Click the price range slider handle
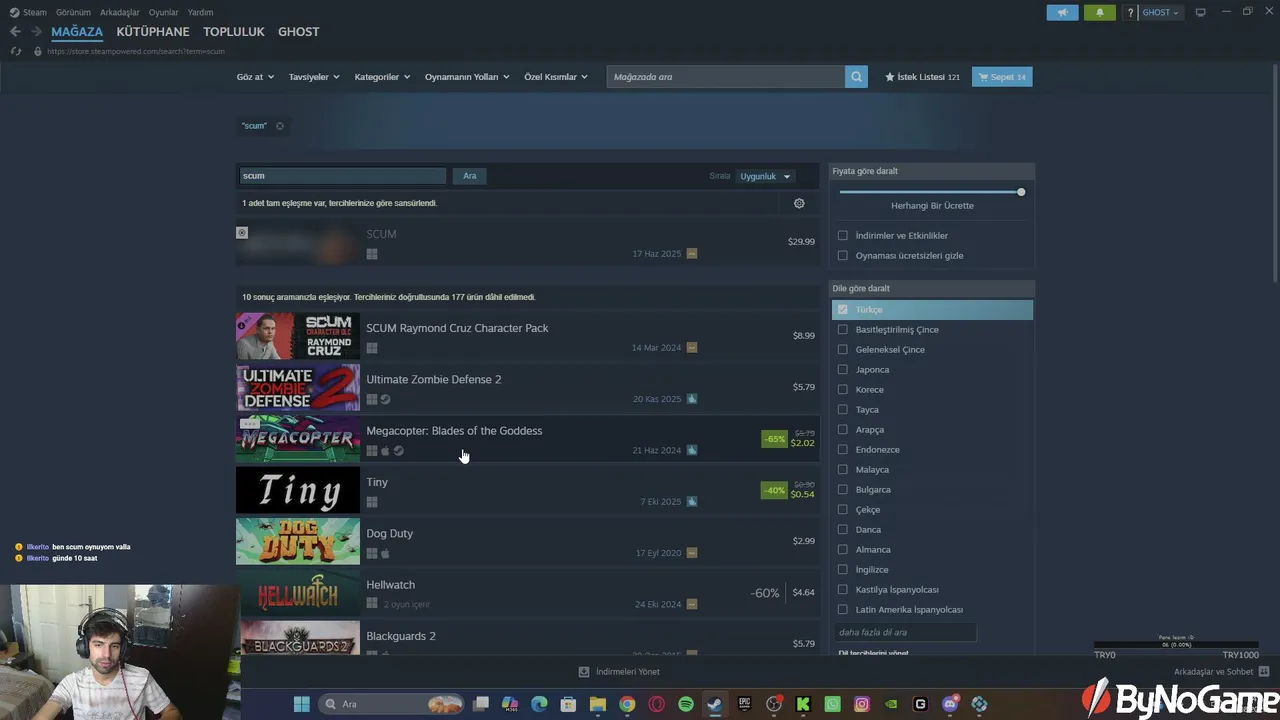1280x720 pixels. pos(1021,192)
